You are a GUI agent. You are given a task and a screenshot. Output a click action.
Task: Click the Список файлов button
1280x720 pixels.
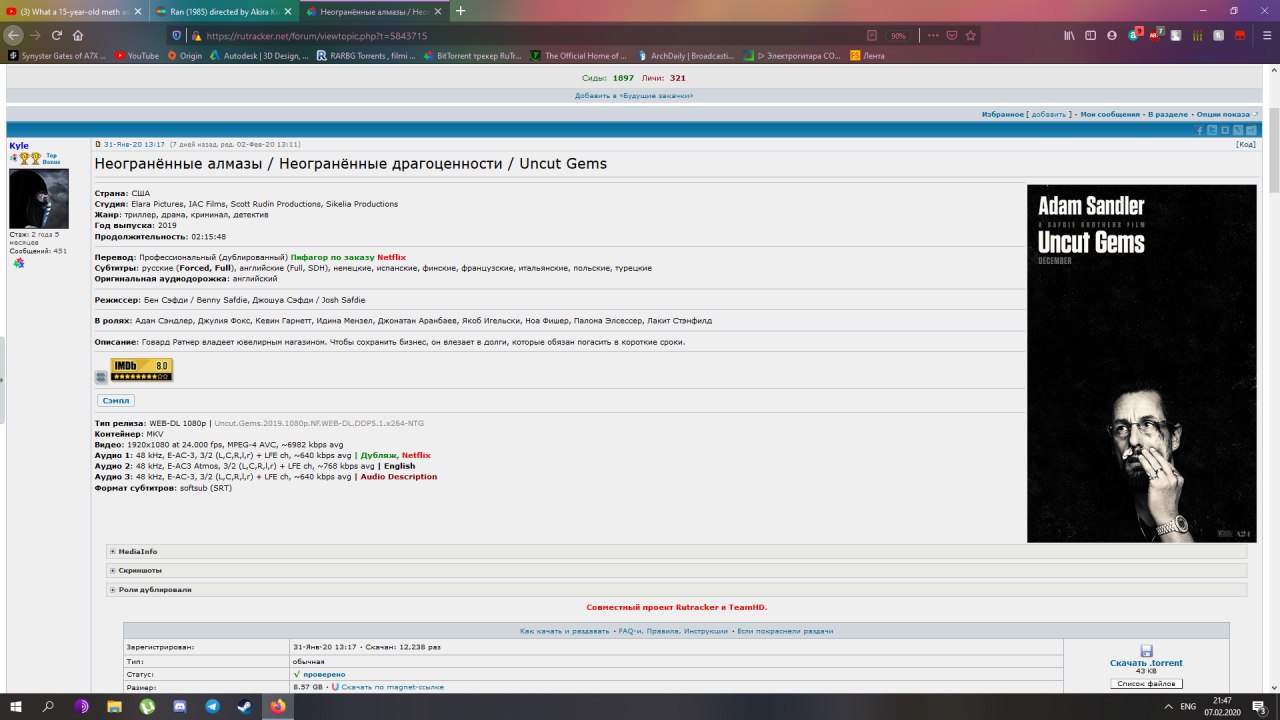[1146, 684]
